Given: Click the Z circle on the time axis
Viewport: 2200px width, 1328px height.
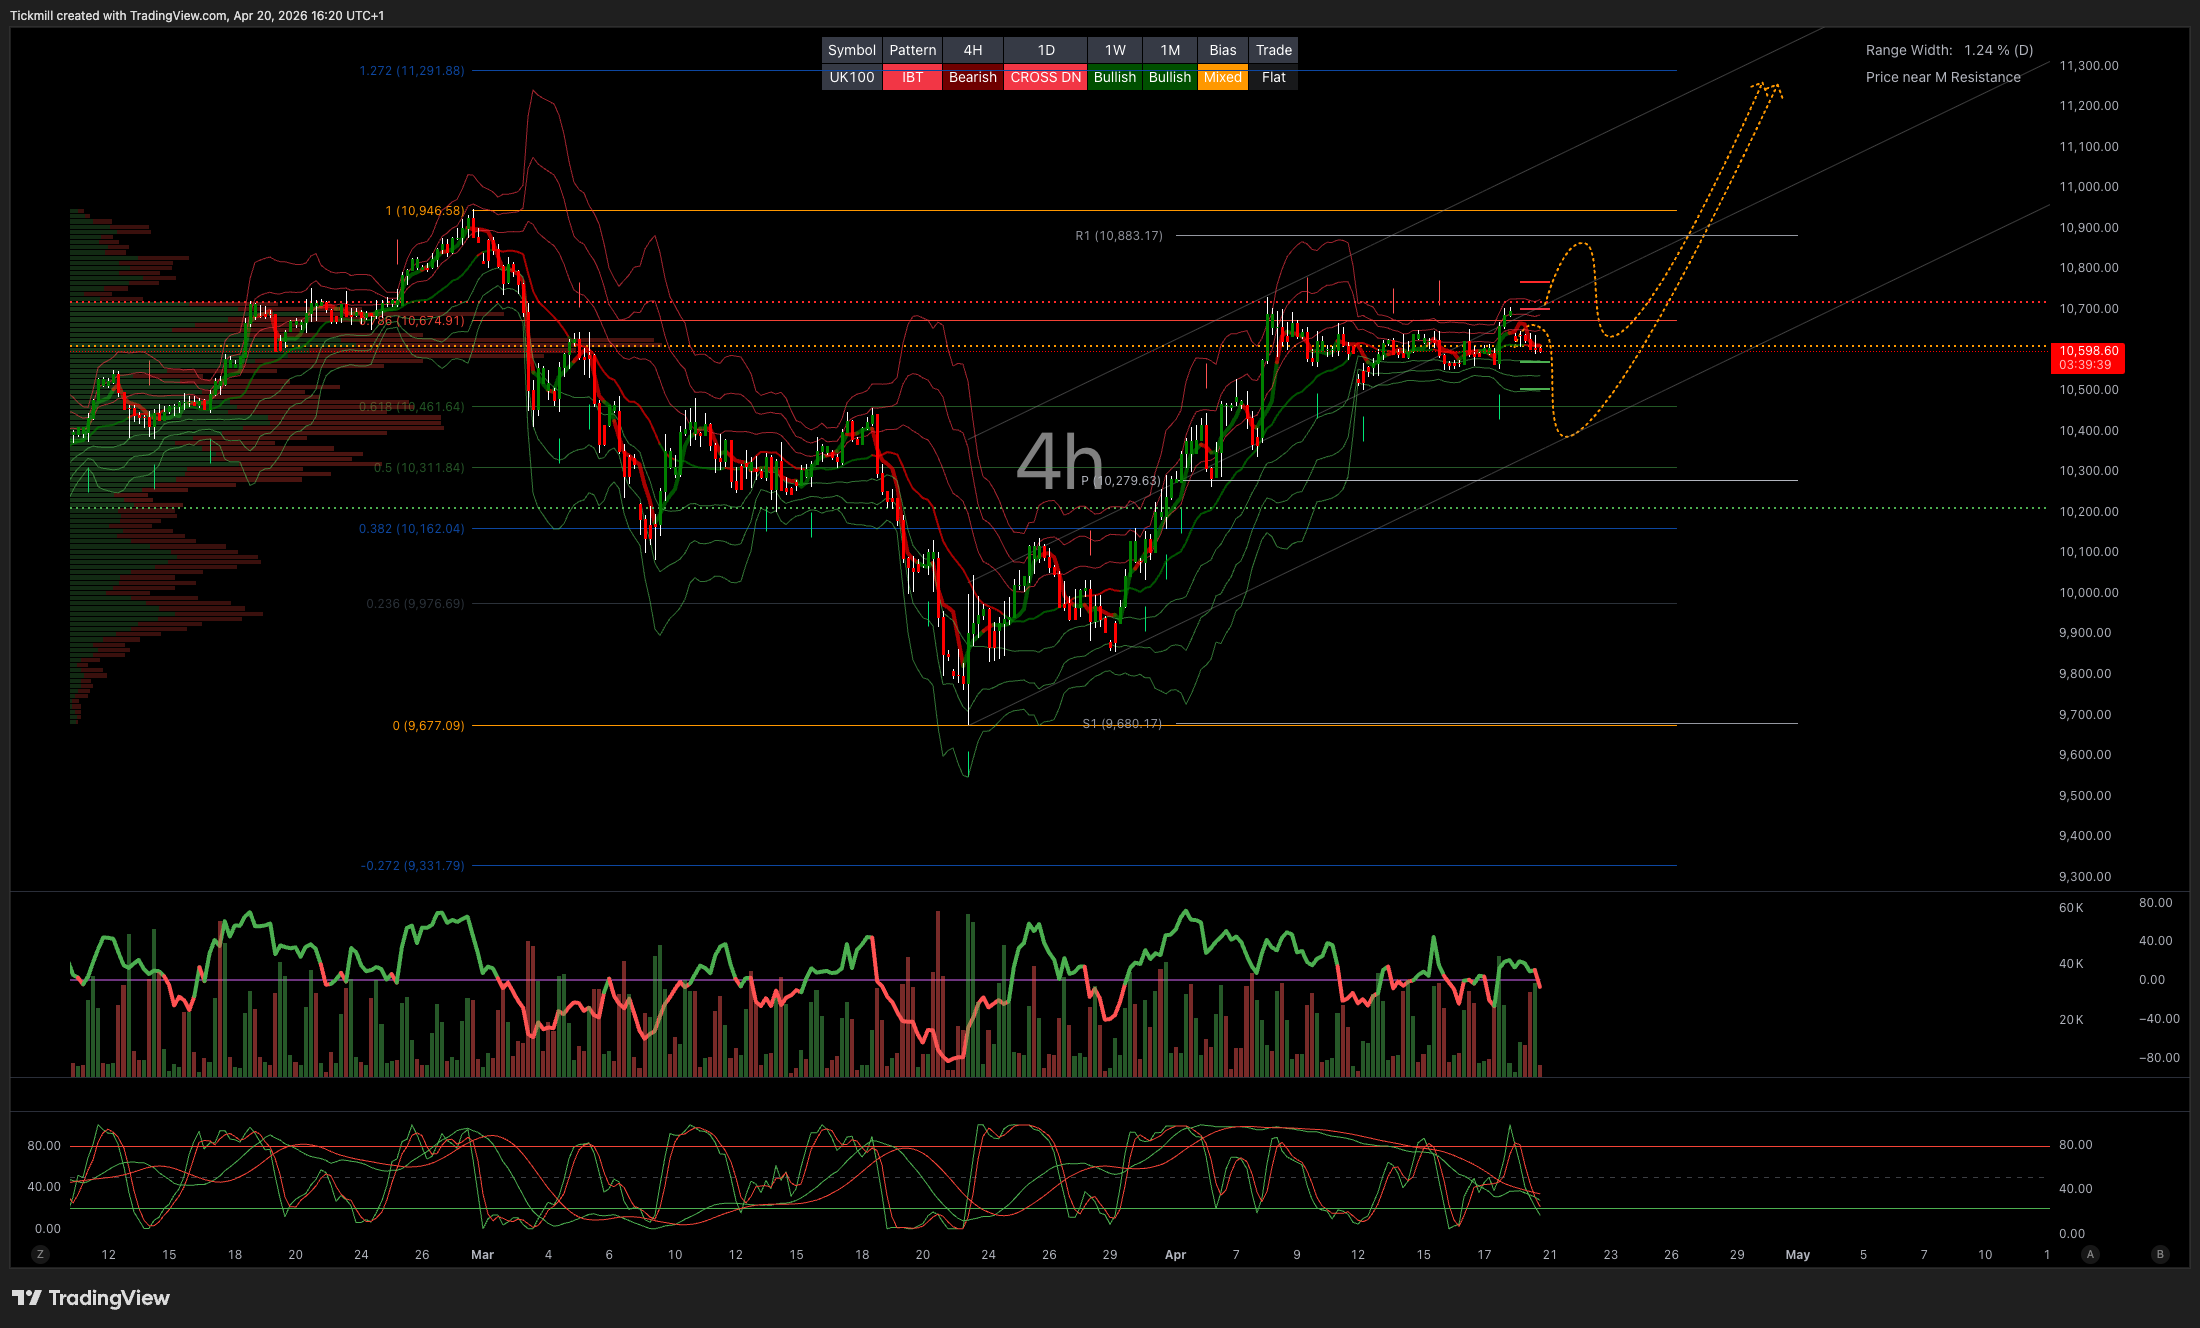Looking at the screenshot, I should (39, 1253).
